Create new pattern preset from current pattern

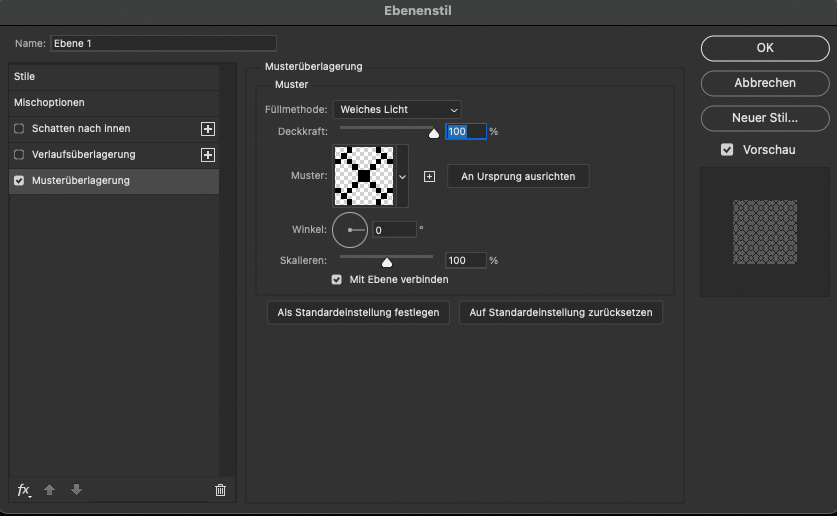(429, 177)
